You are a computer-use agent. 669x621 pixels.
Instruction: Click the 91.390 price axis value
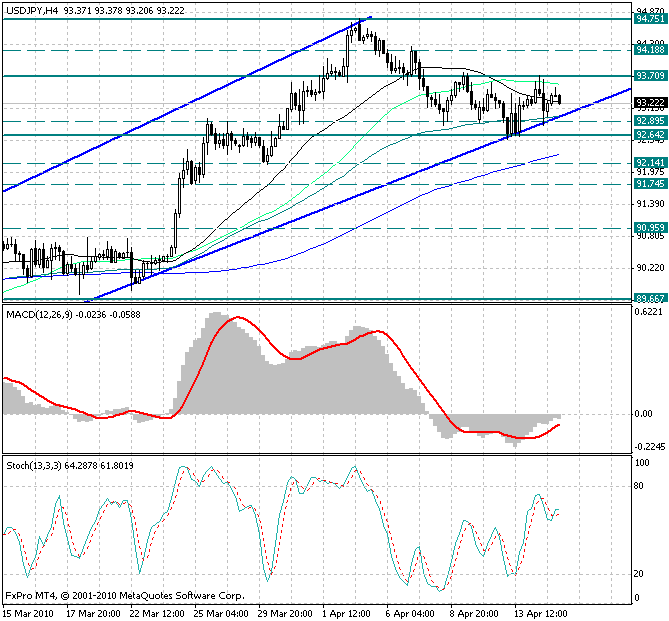pos(650,204)
